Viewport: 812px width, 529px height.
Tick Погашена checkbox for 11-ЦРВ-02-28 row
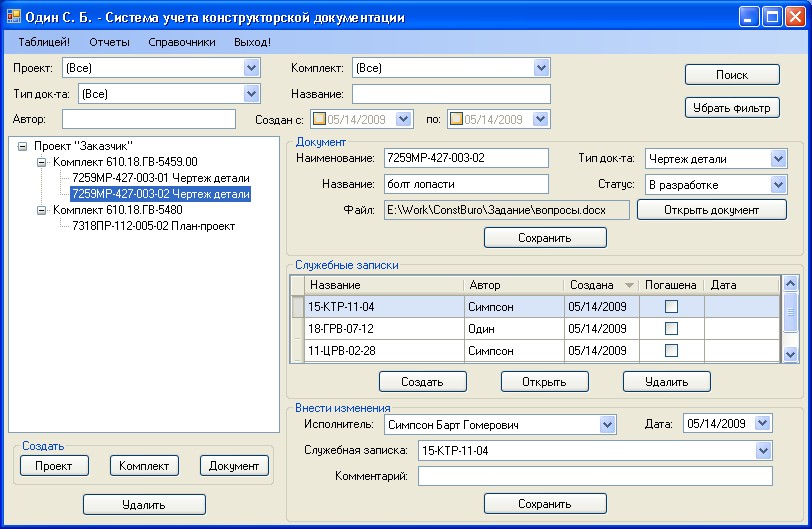click(671, 350)
